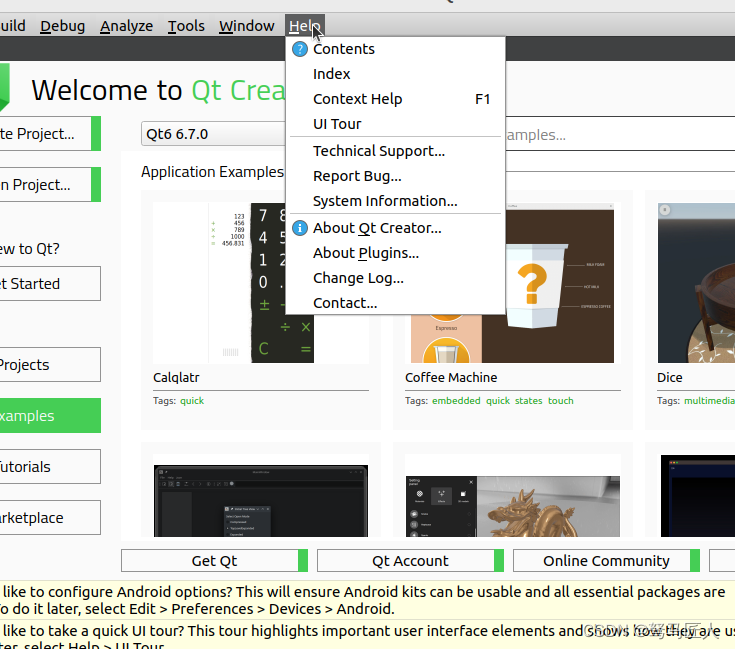Open Contents from the Help menu
The image size is (735, 649).
coord(395,49)
